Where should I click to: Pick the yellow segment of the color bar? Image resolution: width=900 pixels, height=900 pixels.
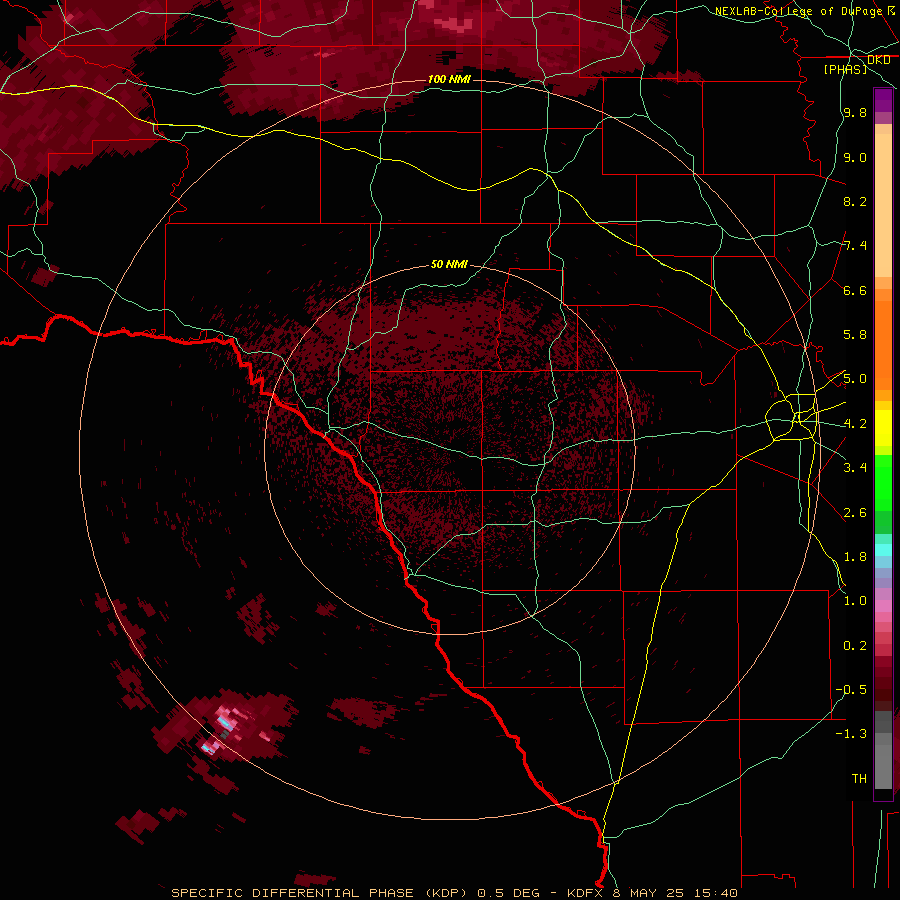(x=883, y=428)
